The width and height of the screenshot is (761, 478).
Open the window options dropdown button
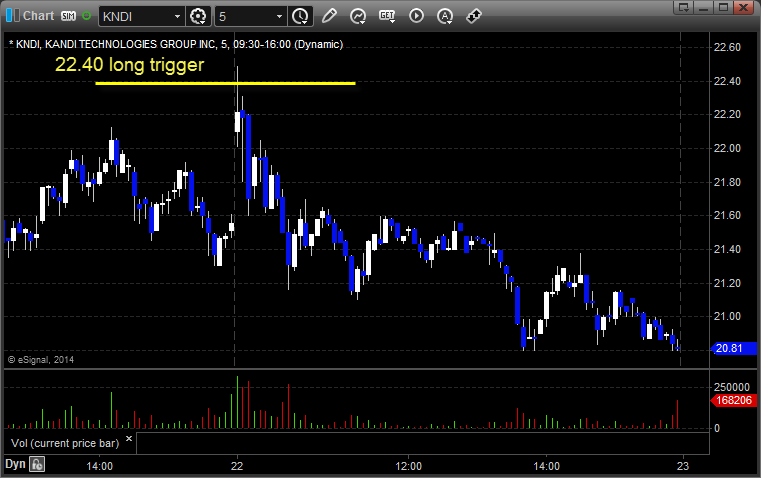coord(683,7)
